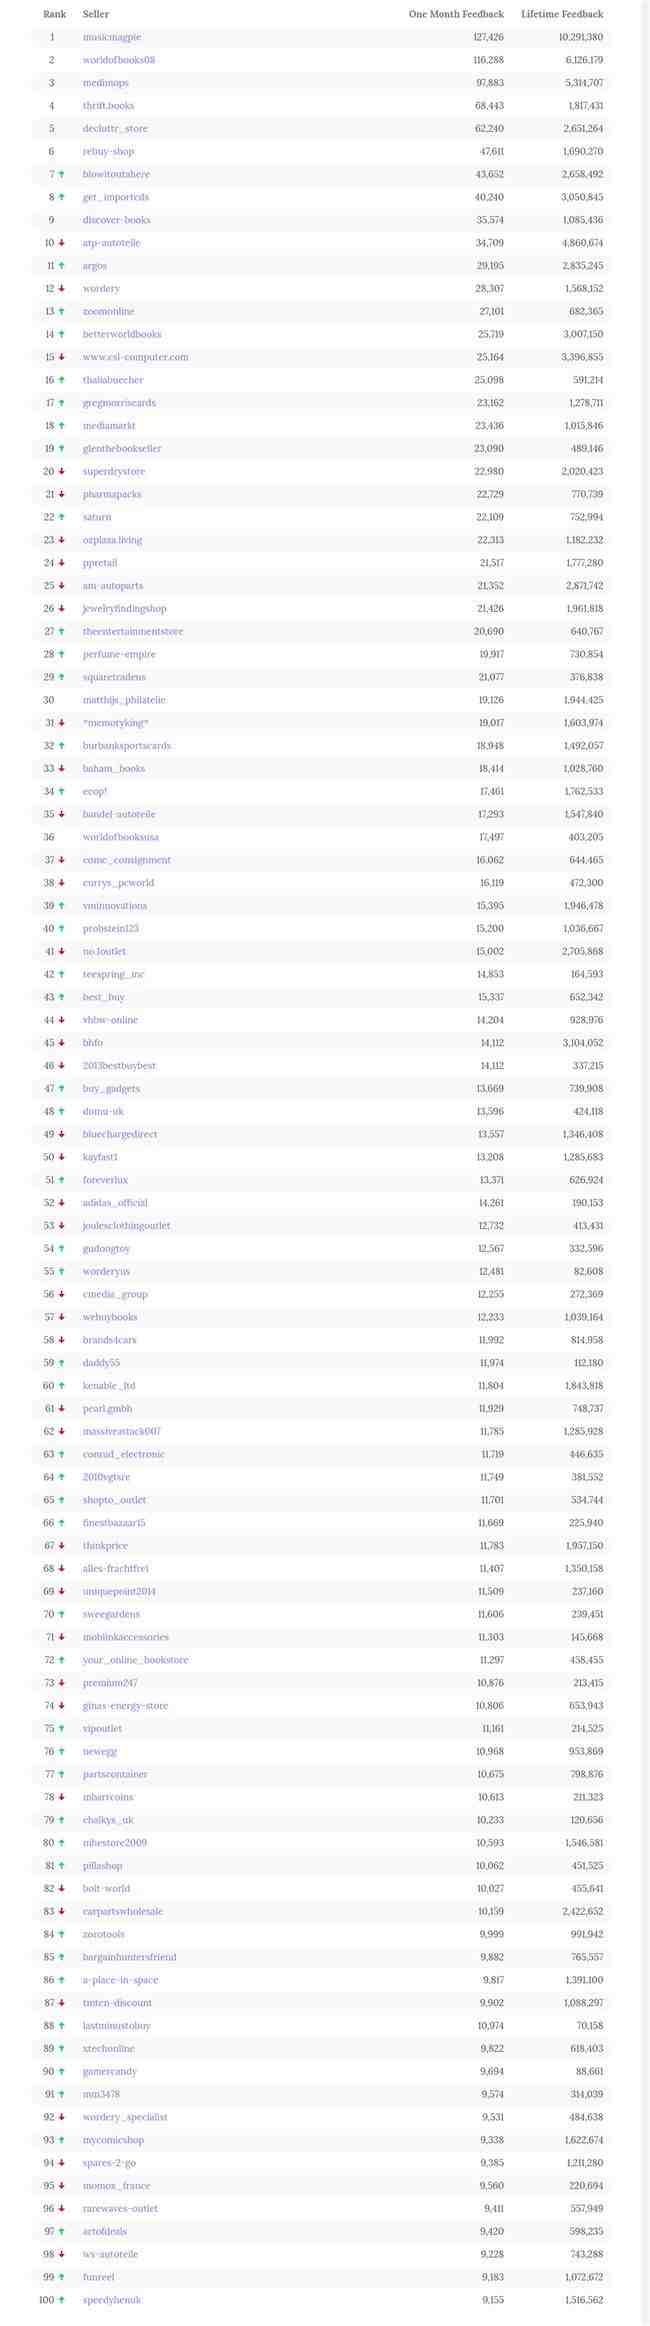Open speedyhenuk seller link
650x2326 pixels.
(112, 2301)
